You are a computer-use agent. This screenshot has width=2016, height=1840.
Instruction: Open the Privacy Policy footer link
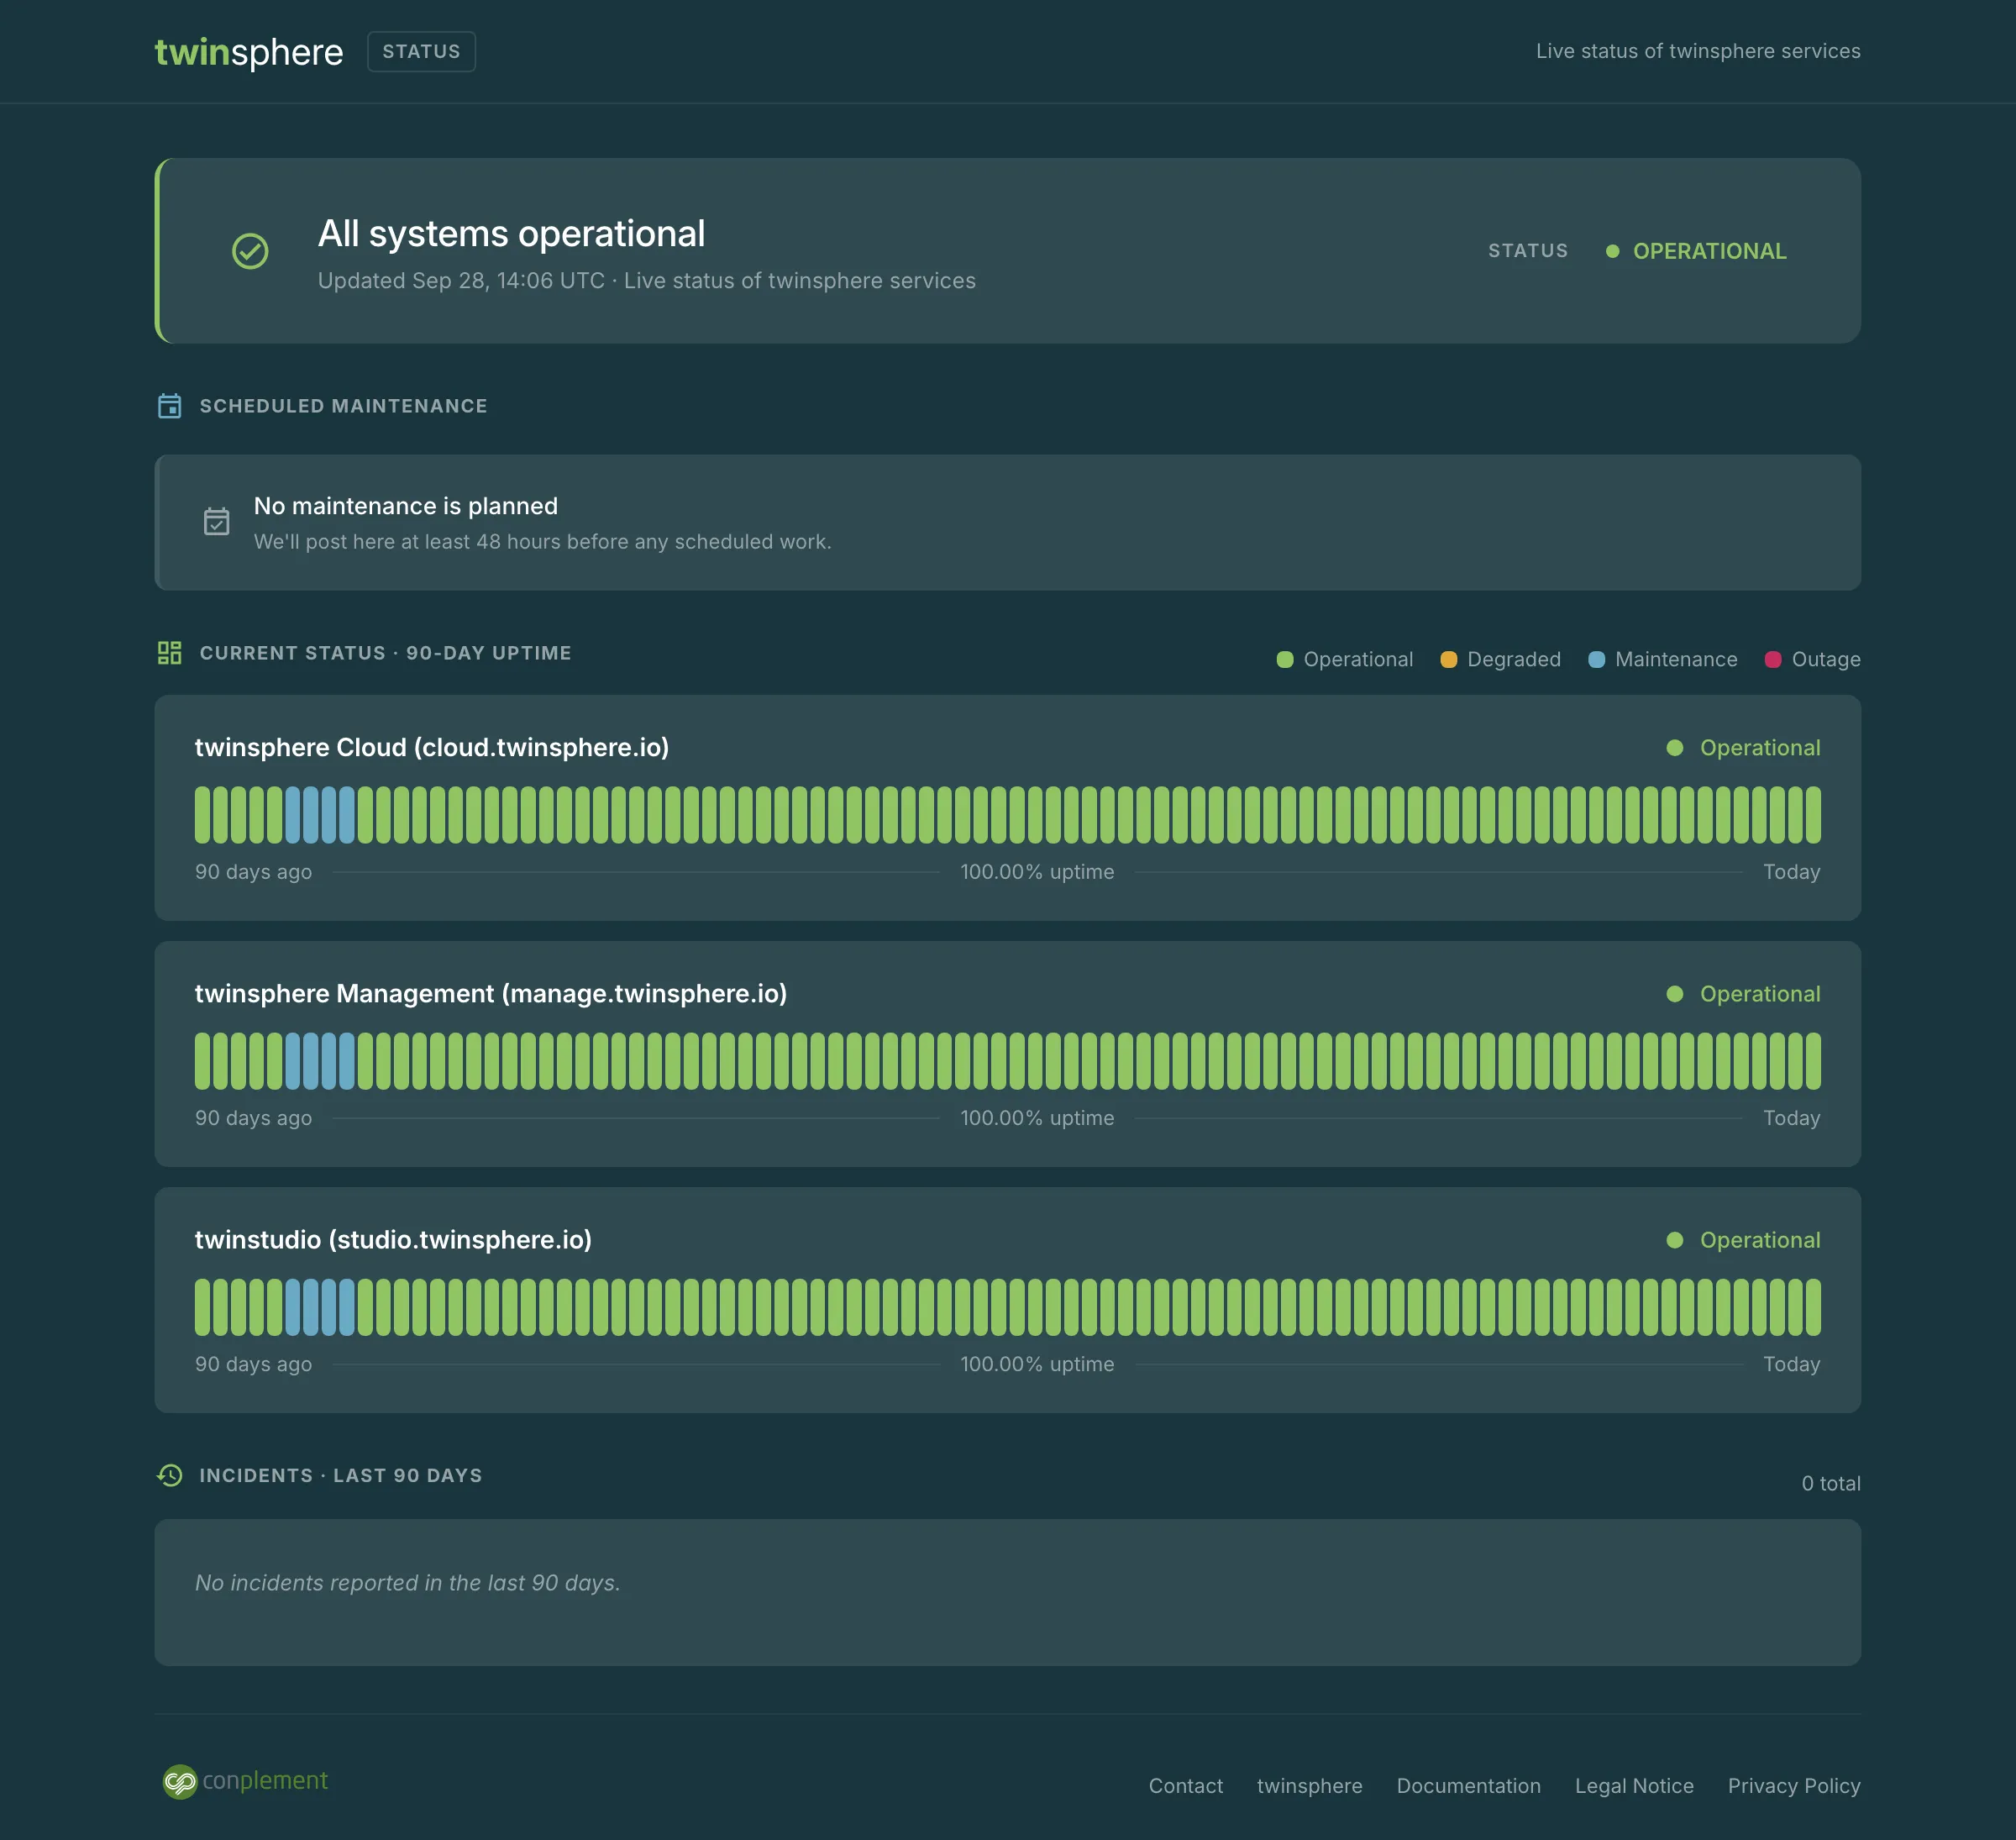(1794, 1786)
